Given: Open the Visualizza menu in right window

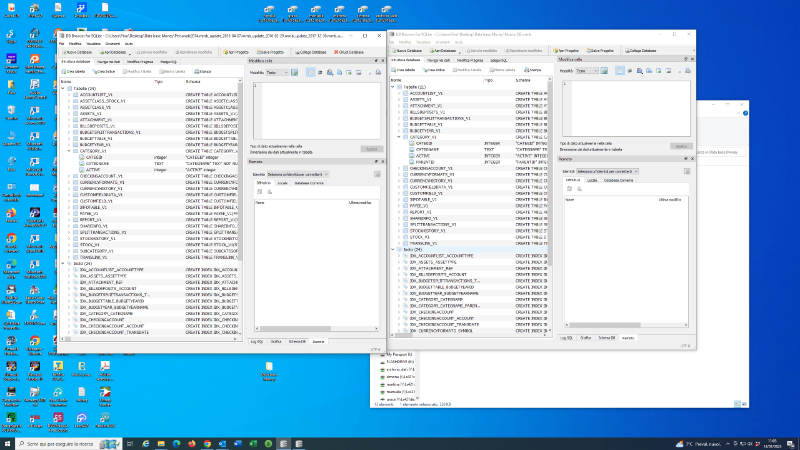Looking at the screenshot, I should pos(423,42).
